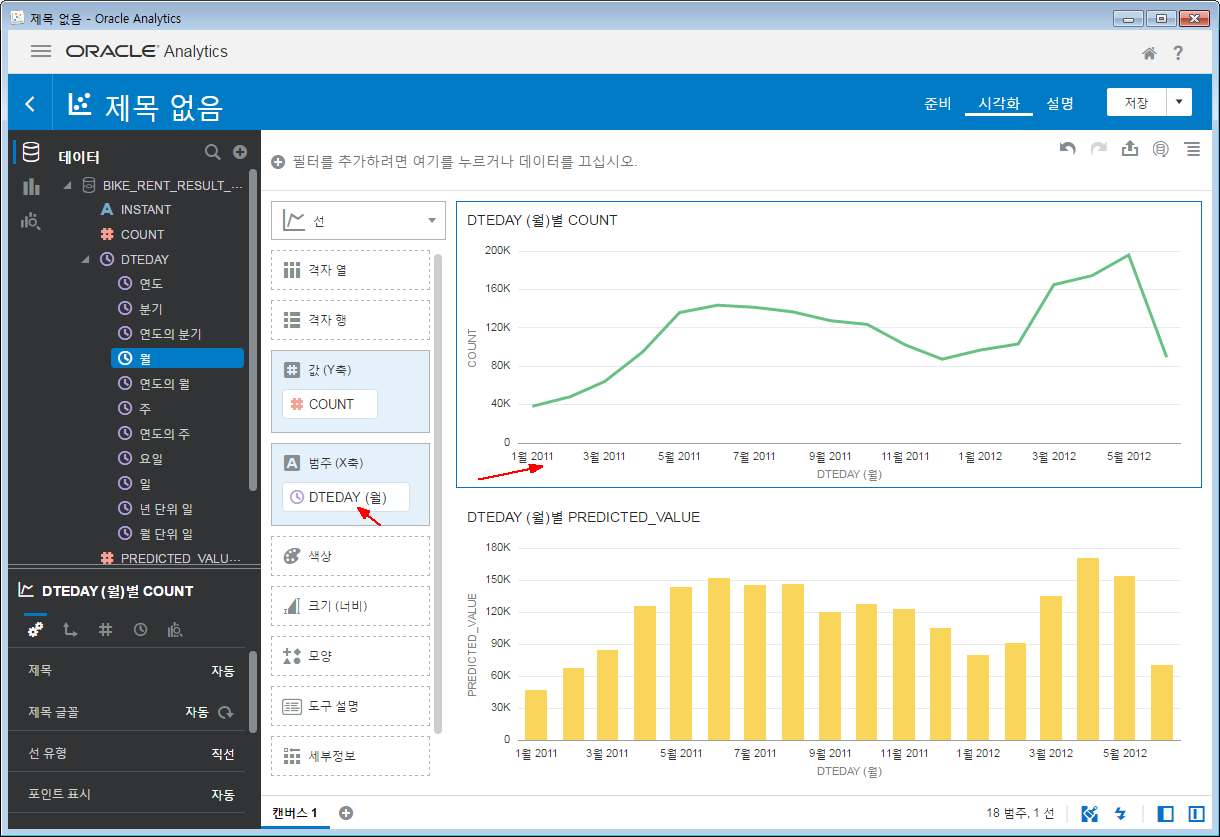Open the axis properties tab icon
This screenshot has width=1220, height=837.
coord(70,630)
